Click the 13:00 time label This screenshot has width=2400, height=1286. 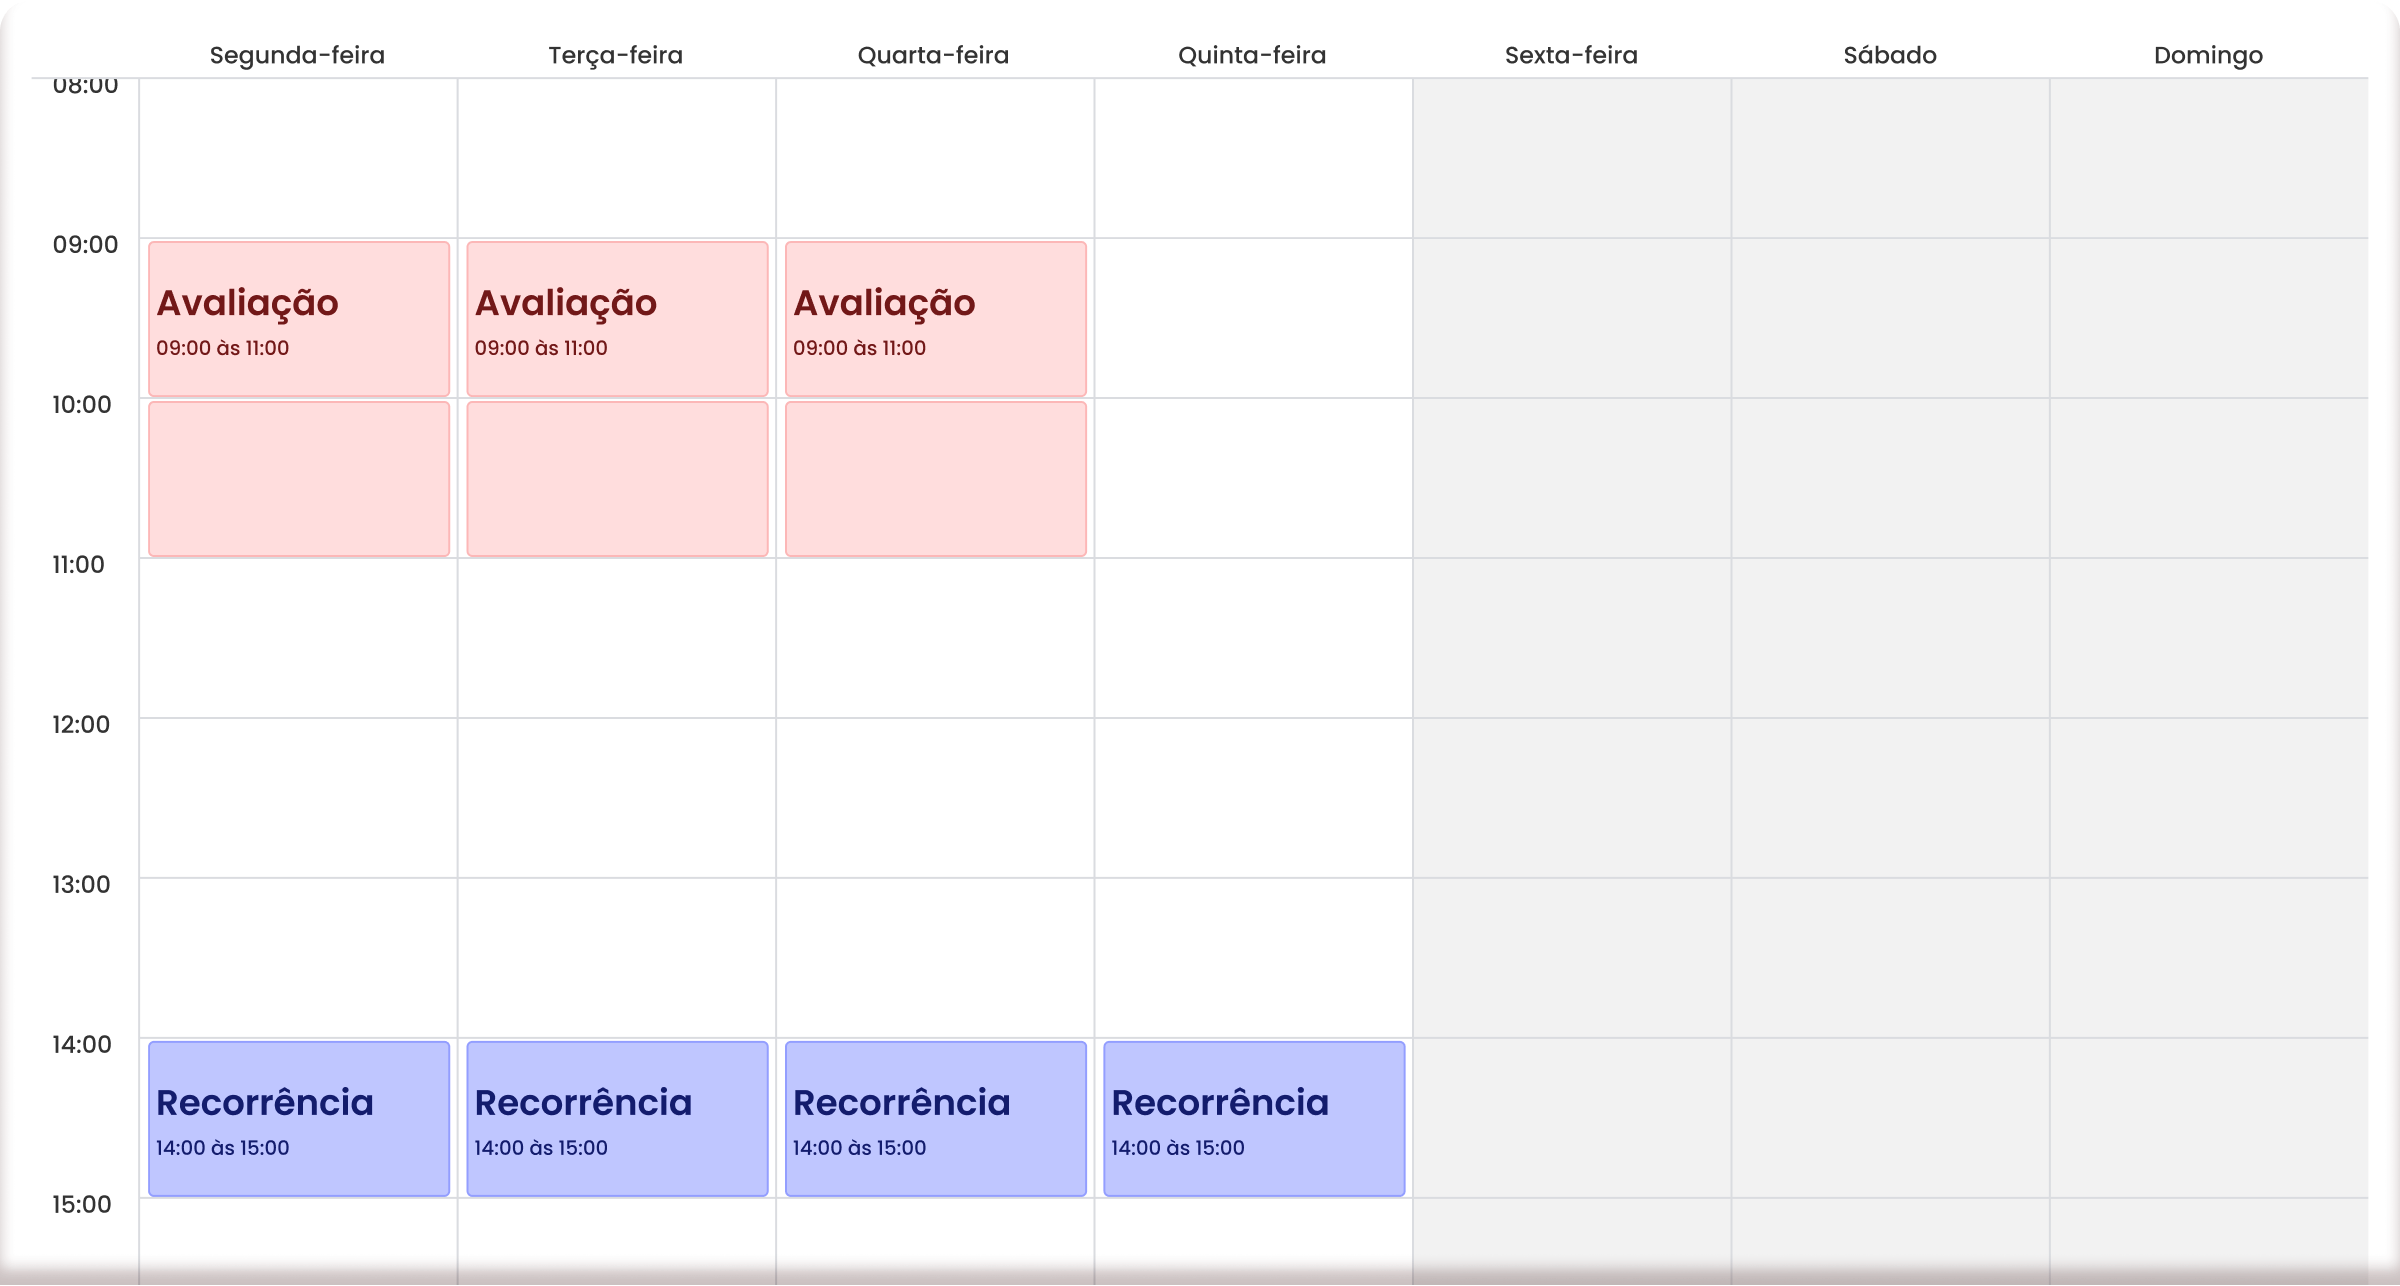pyautogui.click(x=81, y=885)
